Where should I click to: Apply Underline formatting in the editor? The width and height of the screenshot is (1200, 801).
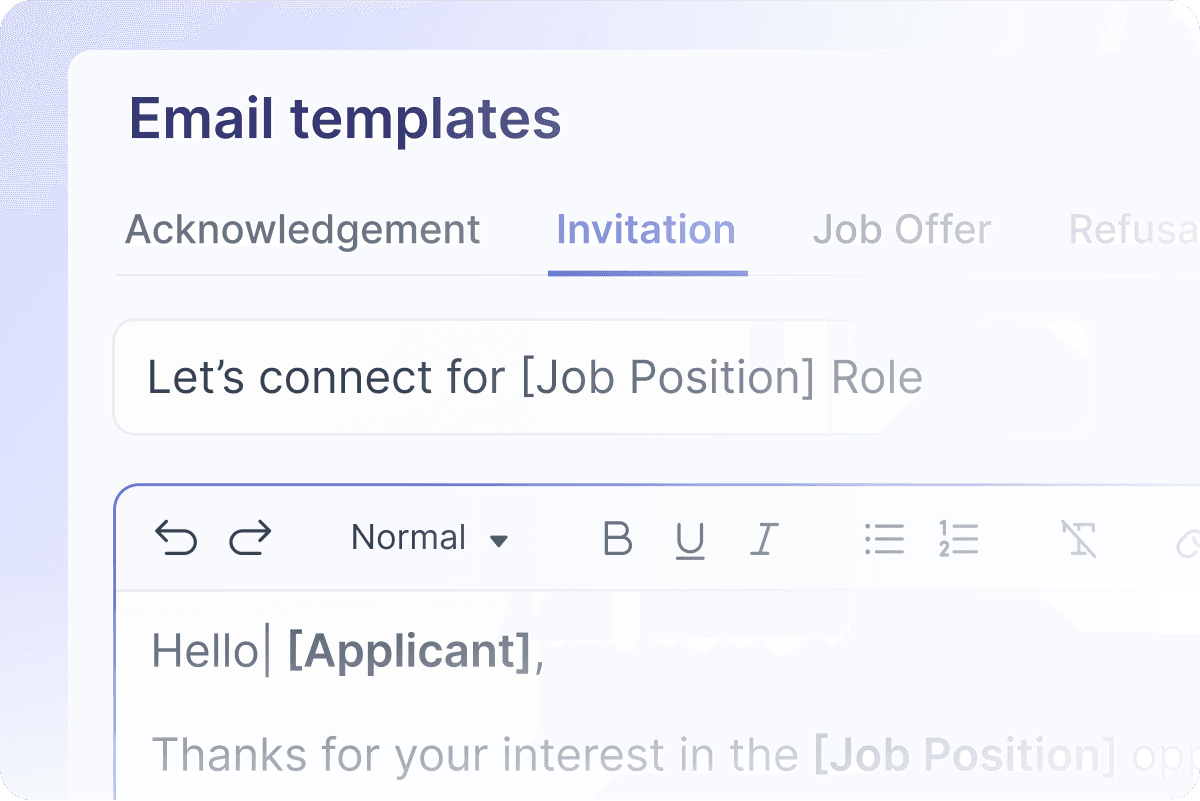(x=690, y=539)
